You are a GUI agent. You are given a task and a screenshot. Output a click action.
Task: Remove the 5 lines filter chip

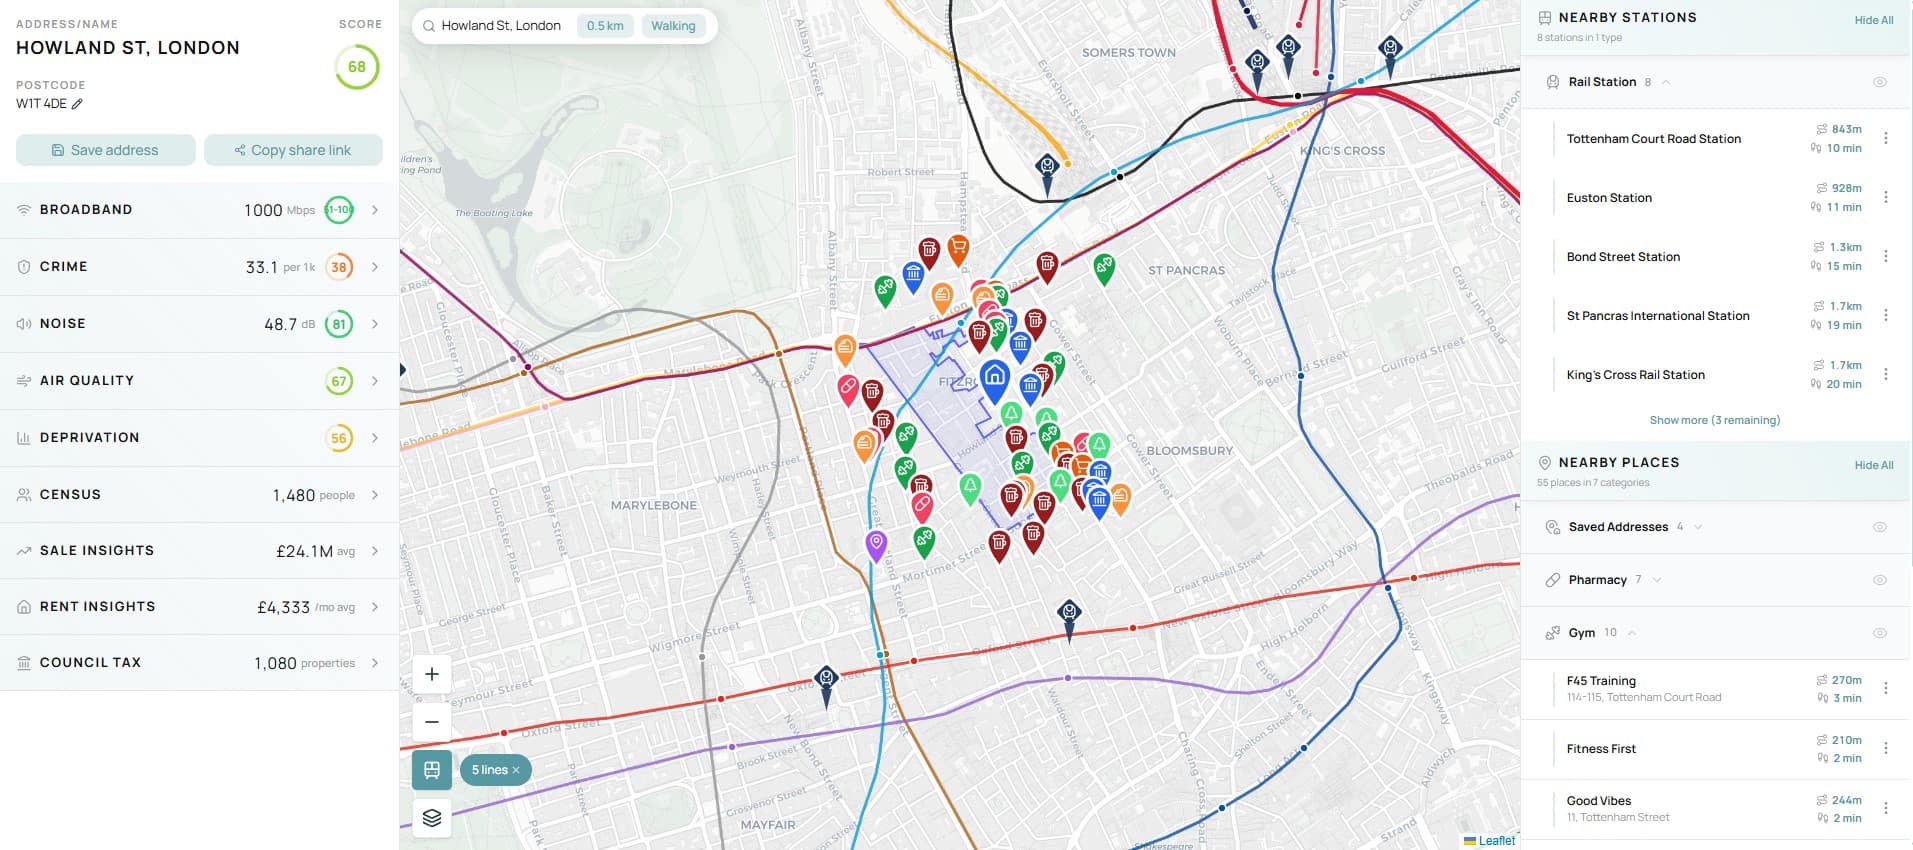click(x=516, y=770)
